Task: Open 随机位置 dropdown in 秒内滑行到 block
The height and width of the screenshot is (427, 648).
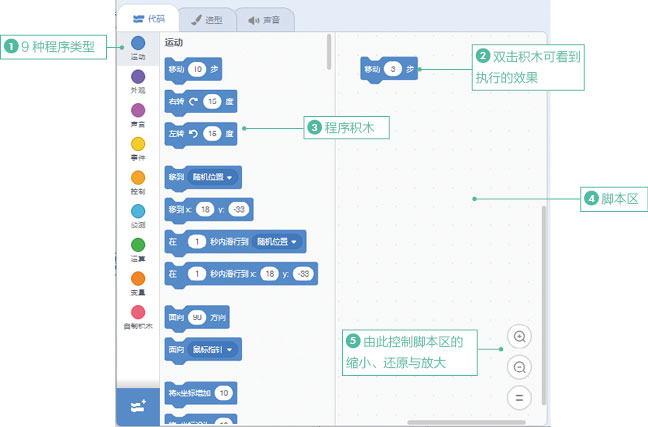Action: tap(277, 242)
